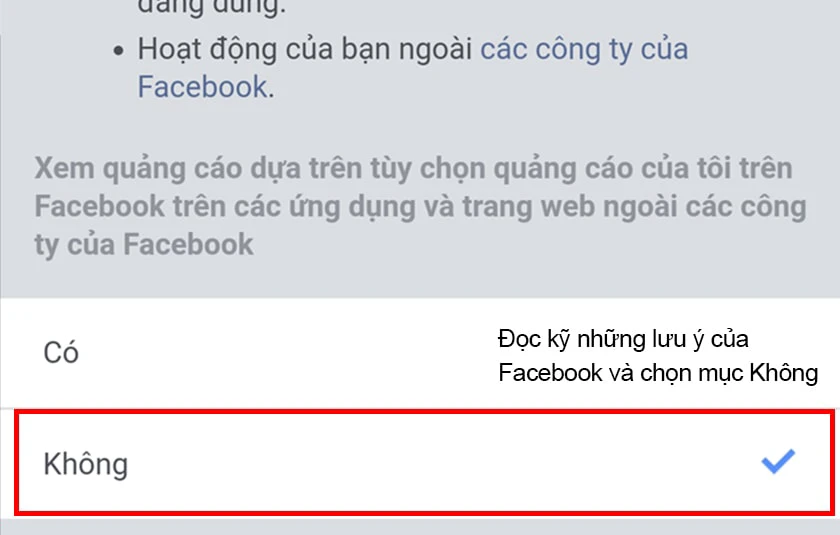The image size is (840, 535).
Task: Click the 'Hoạt động của bạn ngoài' text
Action: pyautogui.click(x=305, y=49)
